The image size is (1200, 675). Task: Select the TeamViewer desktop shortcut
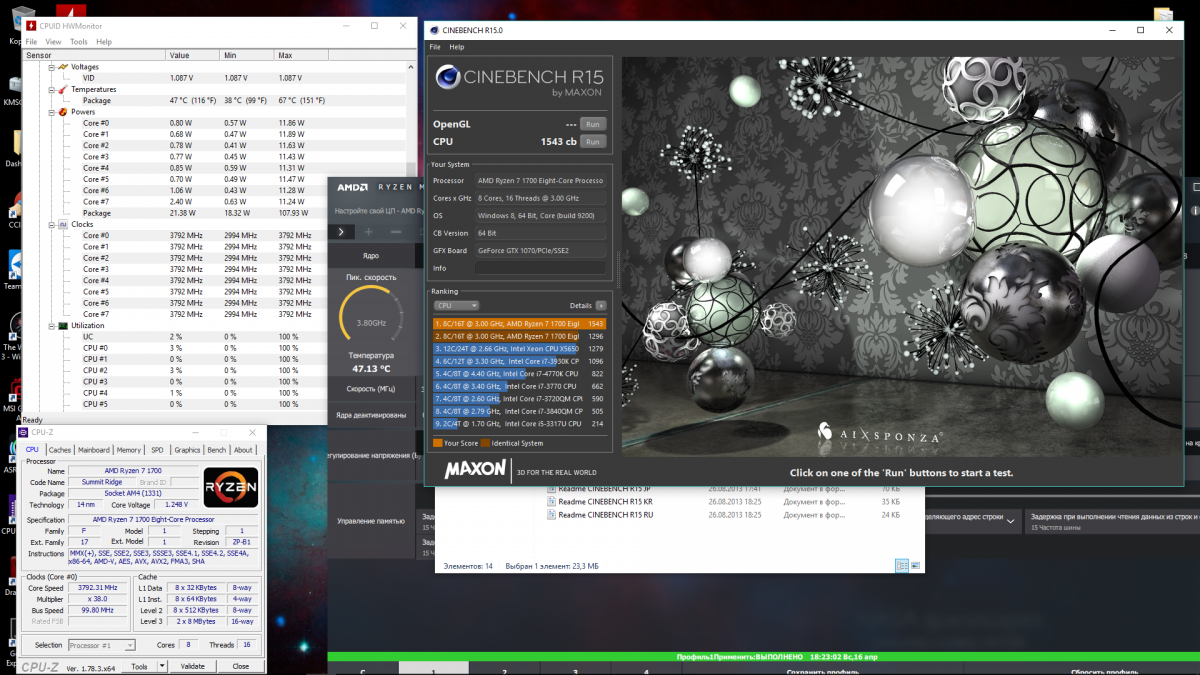pyautogui.click(x=14, y=269)
